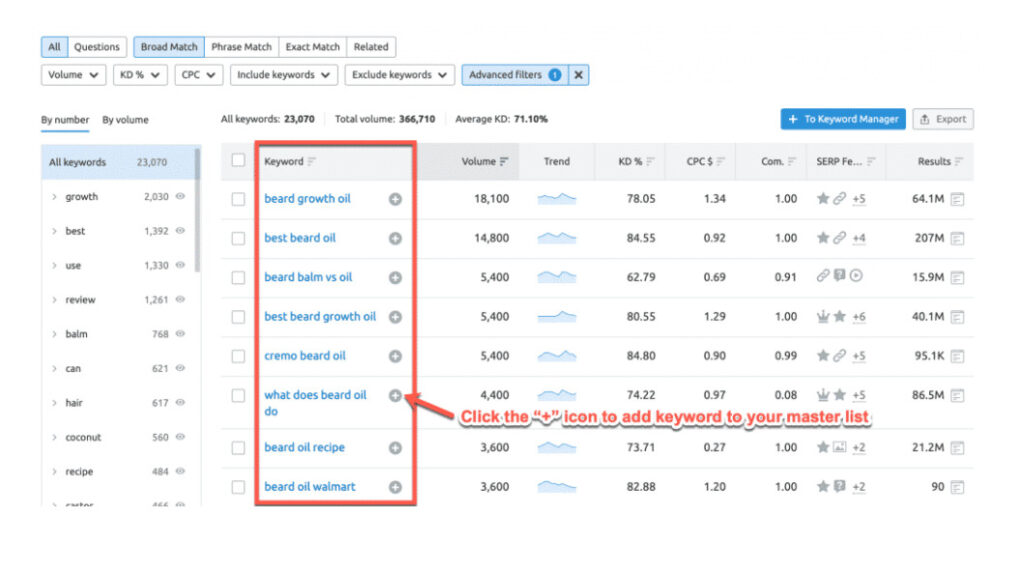Add 'beard balm vs oil' via plus icon
This screenshot has width=1024, height=575.
point(395,278)
